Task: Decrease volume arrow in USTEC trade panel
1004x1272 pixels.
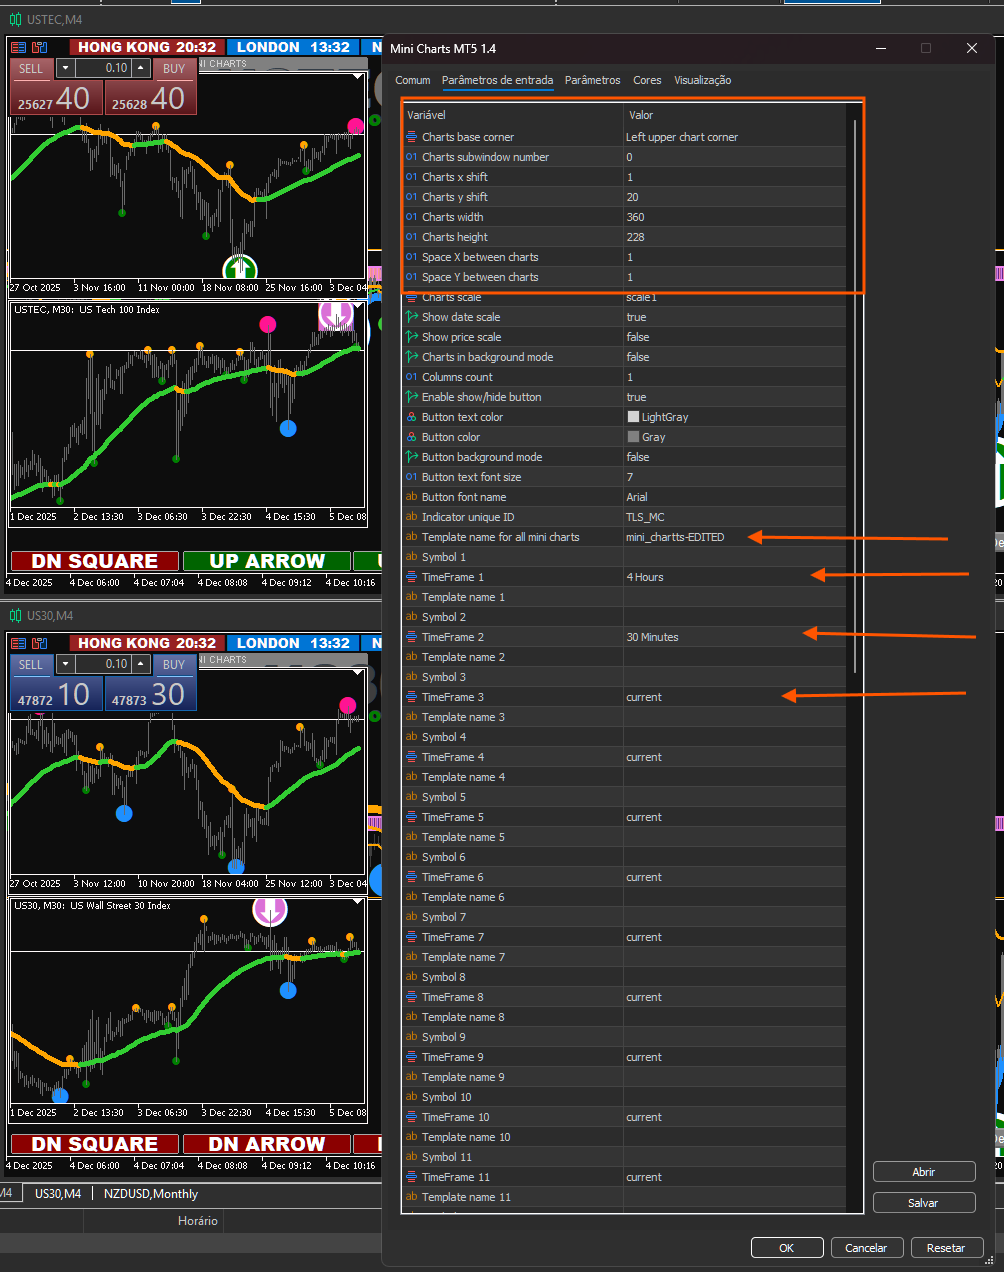Action: point(65,68)
